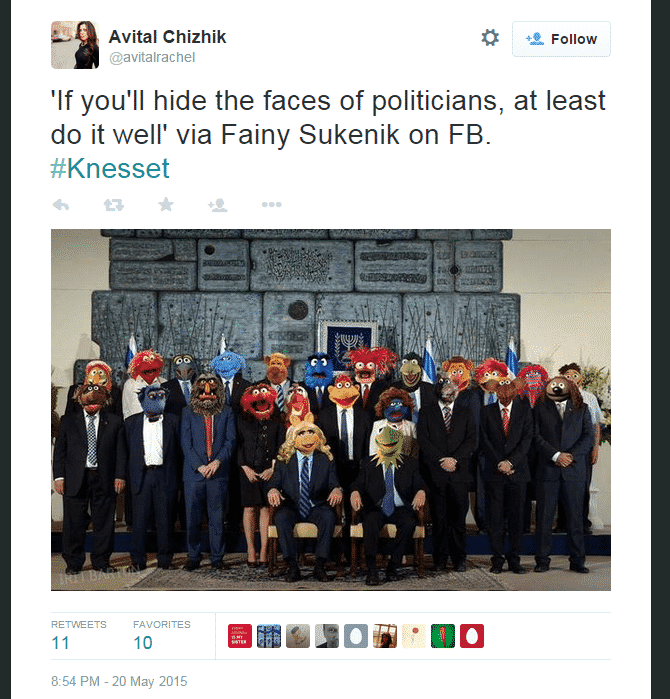Open the grey-blue egg default avatar
This screenshot has height=699, width=670.
coord(356,636)
